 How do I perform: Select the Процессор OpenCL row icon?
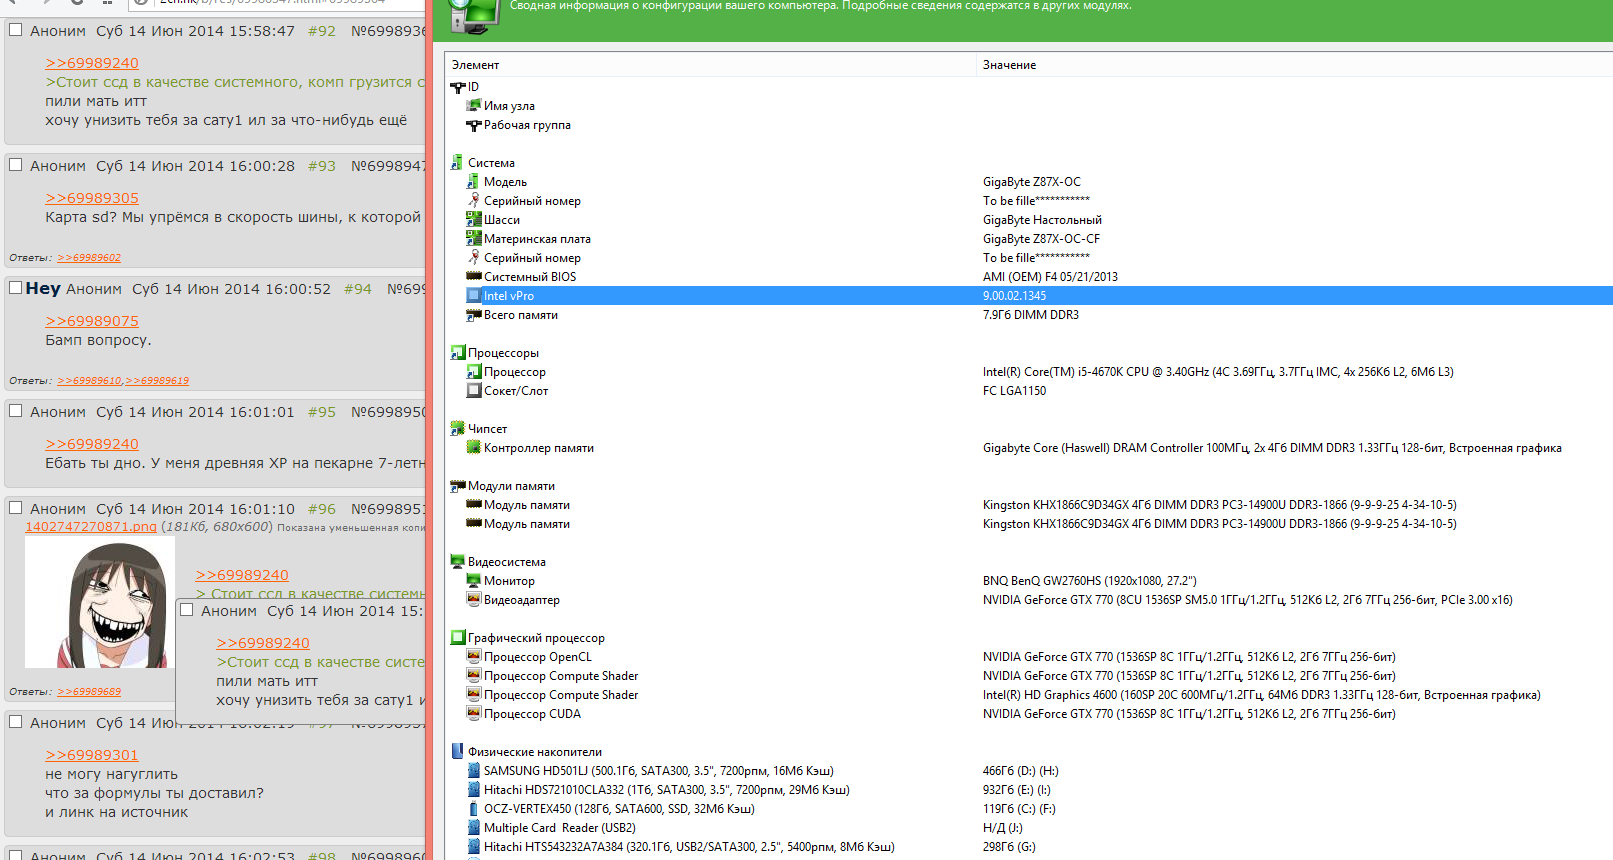(x=474, y=657)
